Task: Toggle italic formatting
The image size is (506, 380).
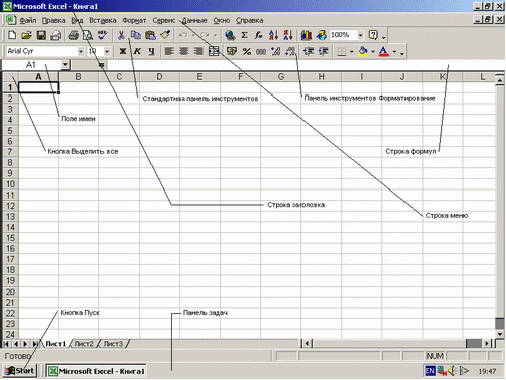Action: (x=137, y=51)
